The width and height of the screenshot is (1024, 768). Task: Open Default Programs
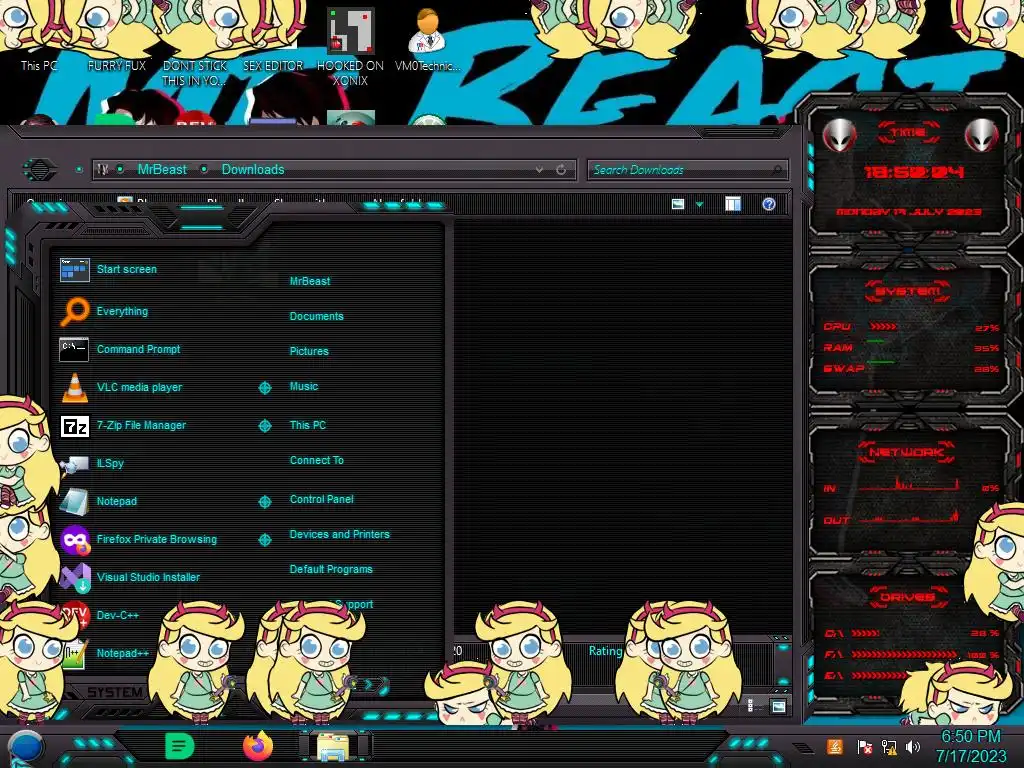[x=331, y=569]
